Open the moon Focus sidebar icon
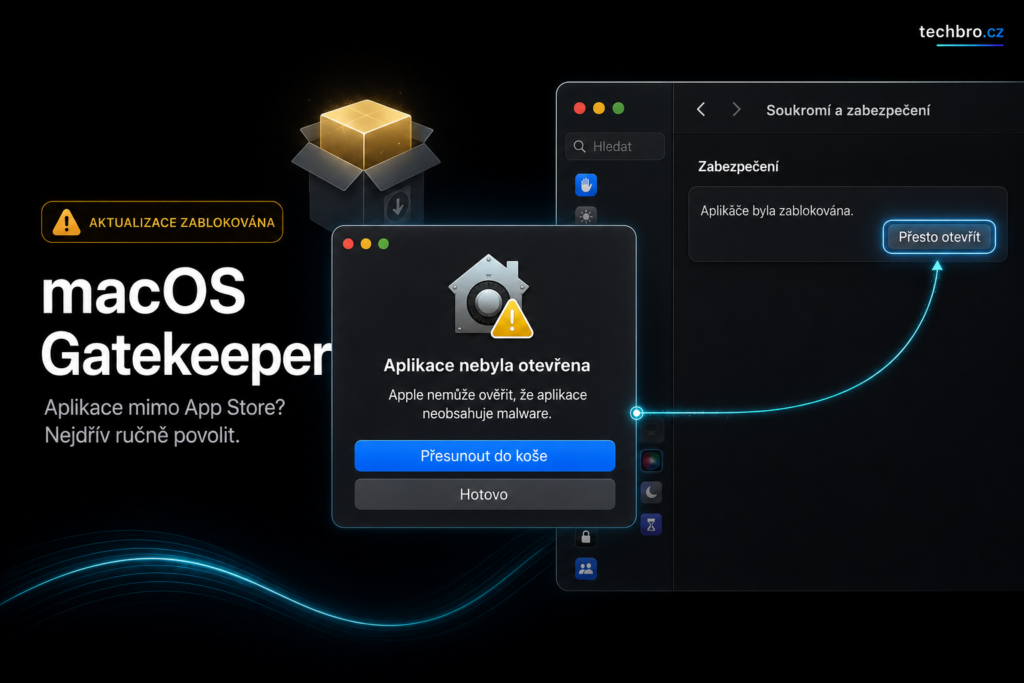1024x683 pixels. tap(651, 492)
